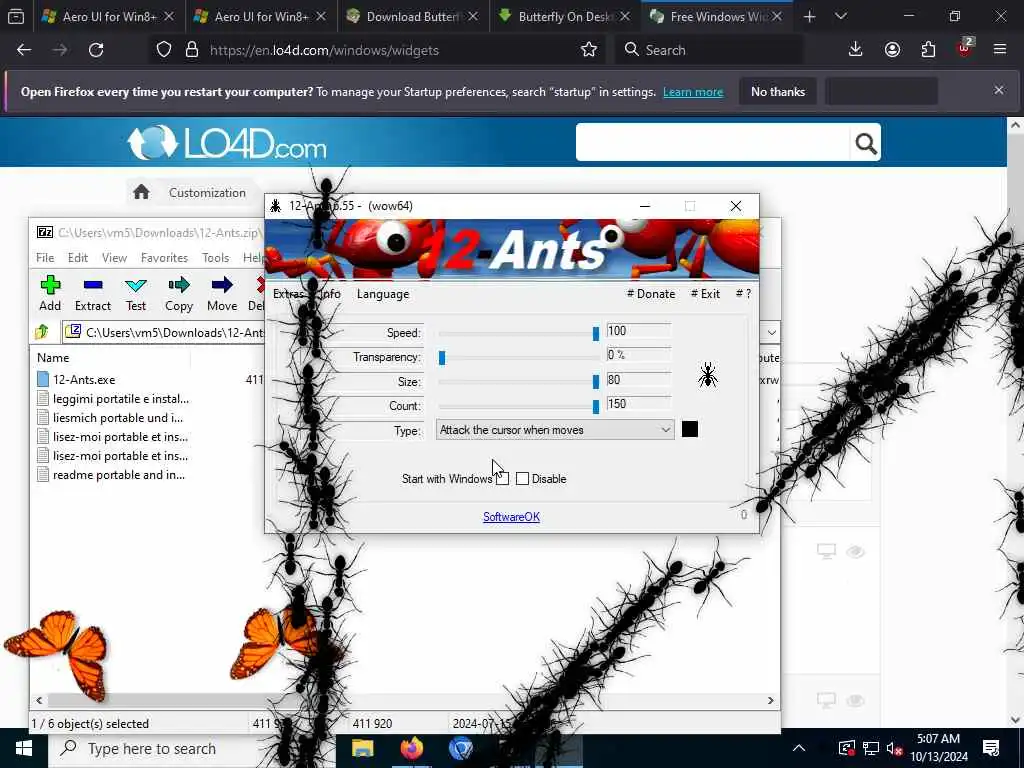Open the Tools menu in 7-Zip
Viewport: 1024px width, 768px height.
point(216,257)
